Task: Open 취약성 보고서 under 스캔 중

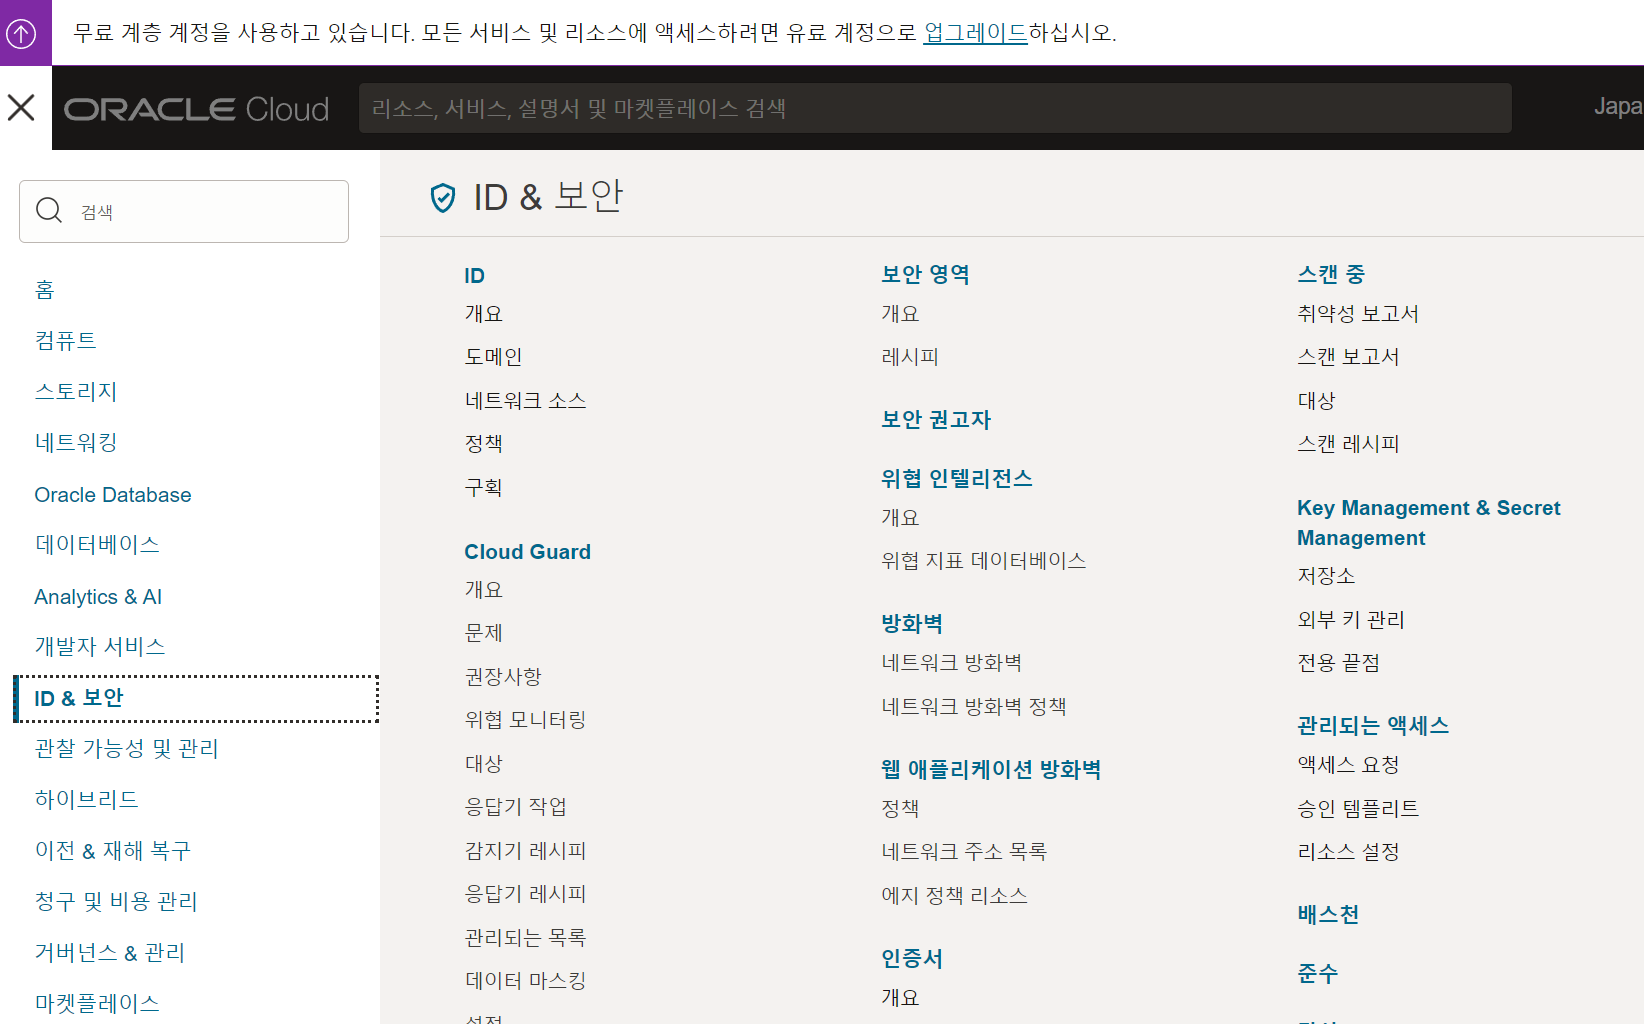Action: [1357, 314]
